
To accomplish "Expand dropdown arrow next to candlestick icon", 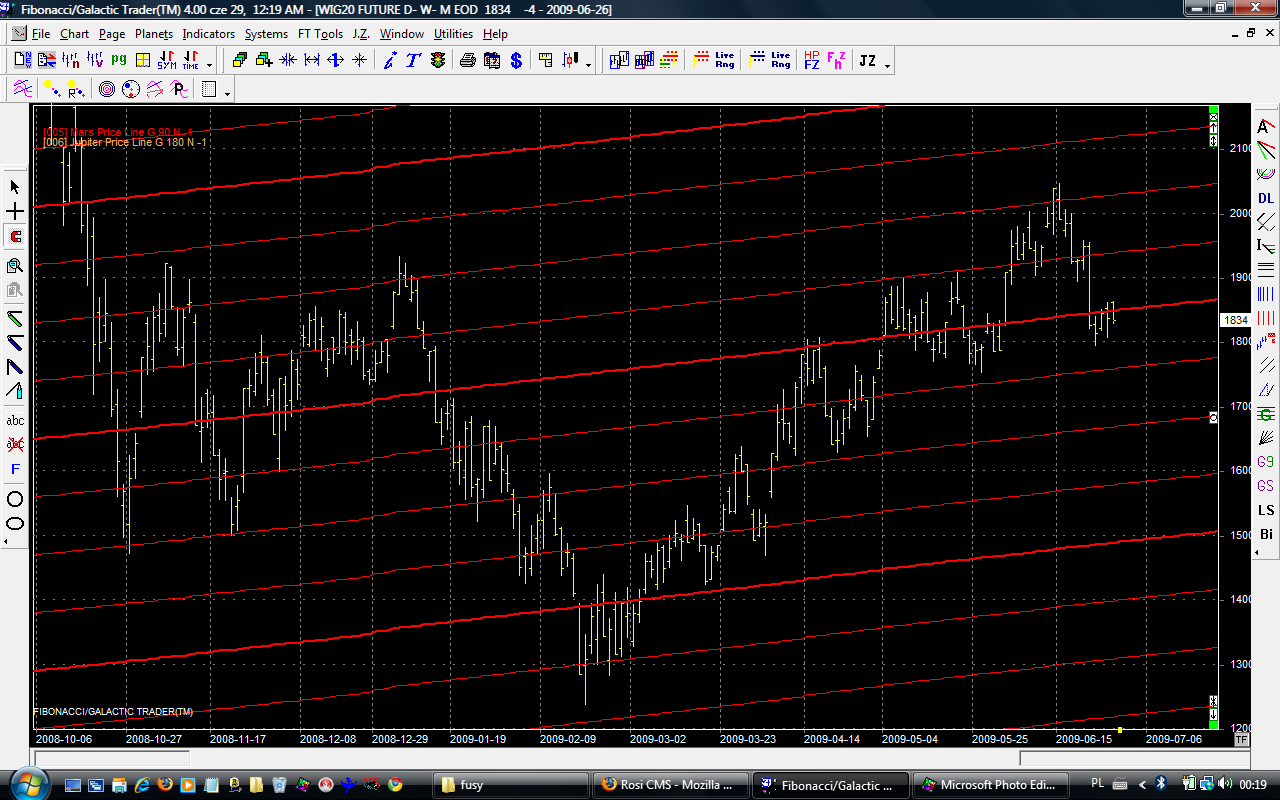I will 588,65.
